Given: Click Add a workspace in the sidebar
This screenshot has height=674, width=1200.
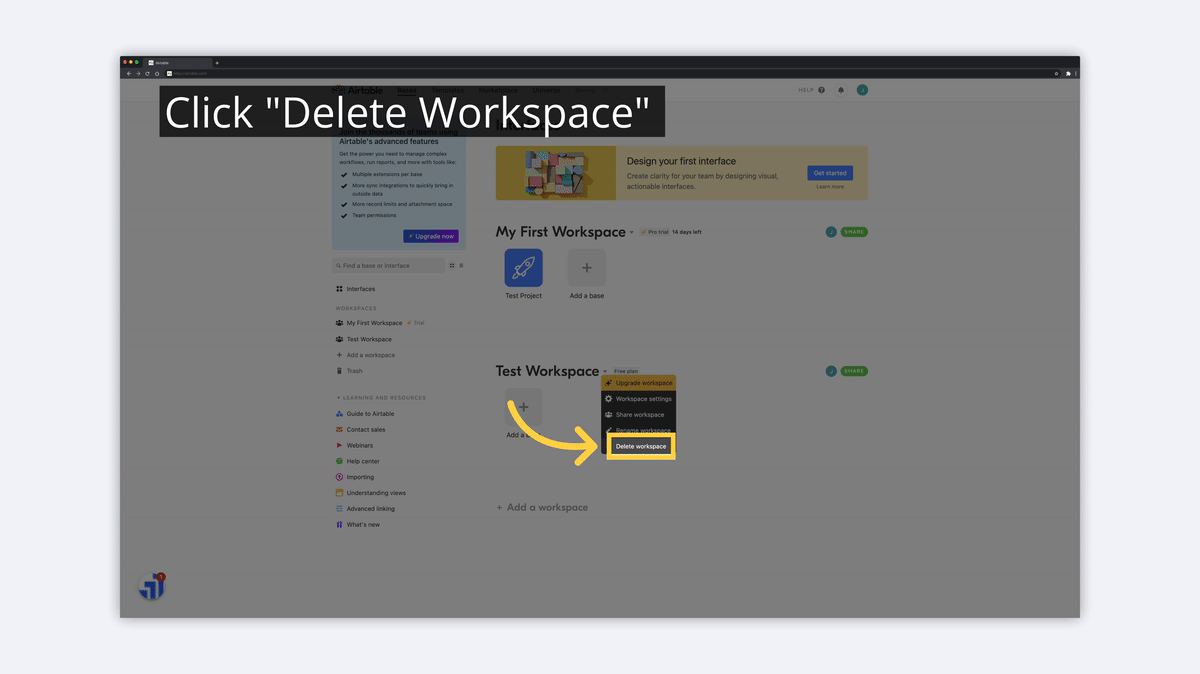Looking at the screenshot, I should [366, 355].
